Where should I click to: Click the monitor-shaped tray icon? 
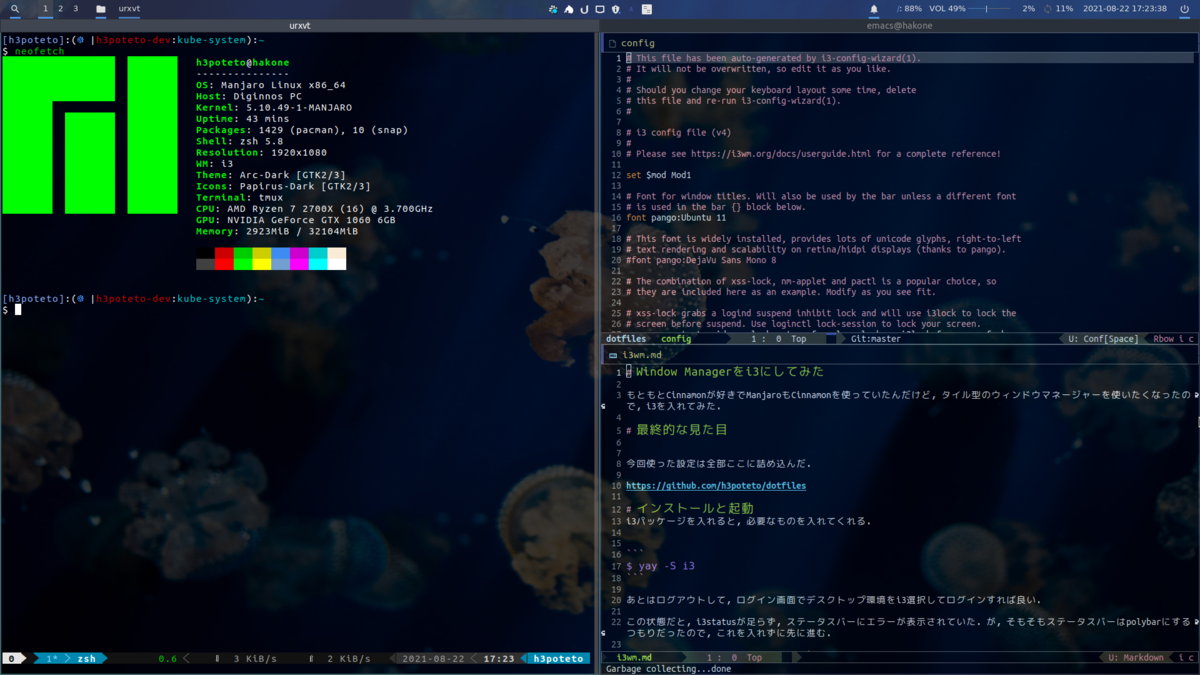[x=600, y=9]
